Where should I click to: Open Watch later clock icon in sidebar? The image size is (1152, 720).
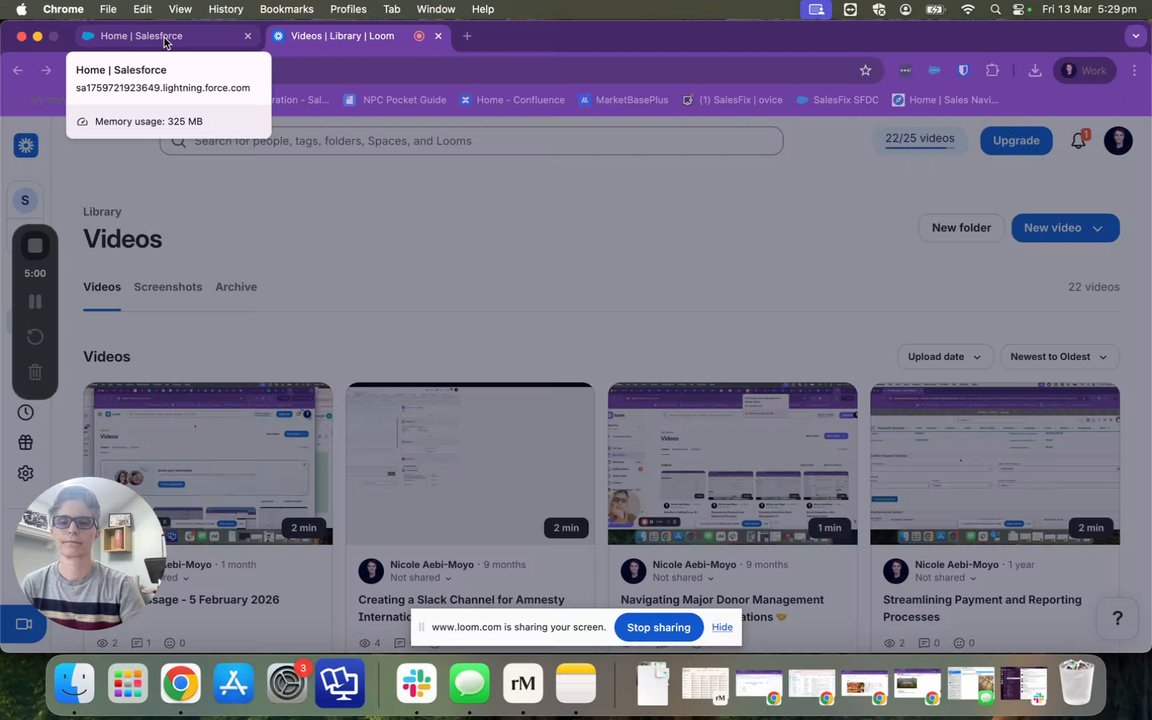coord(26,412)
